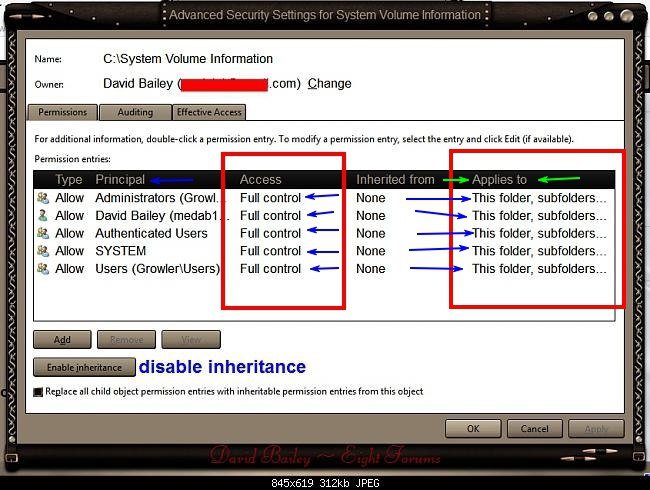Viewport: 650px width, 490px height.
Task: Enable replace all child object permission entries checkbox
Action: (38, 392)
